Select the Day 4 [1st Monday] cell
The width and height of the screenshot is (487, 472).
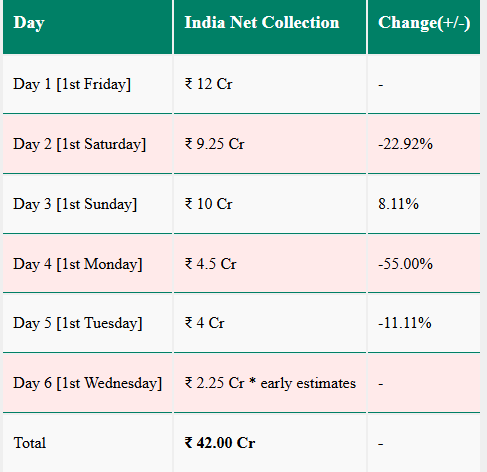(88, 264)
